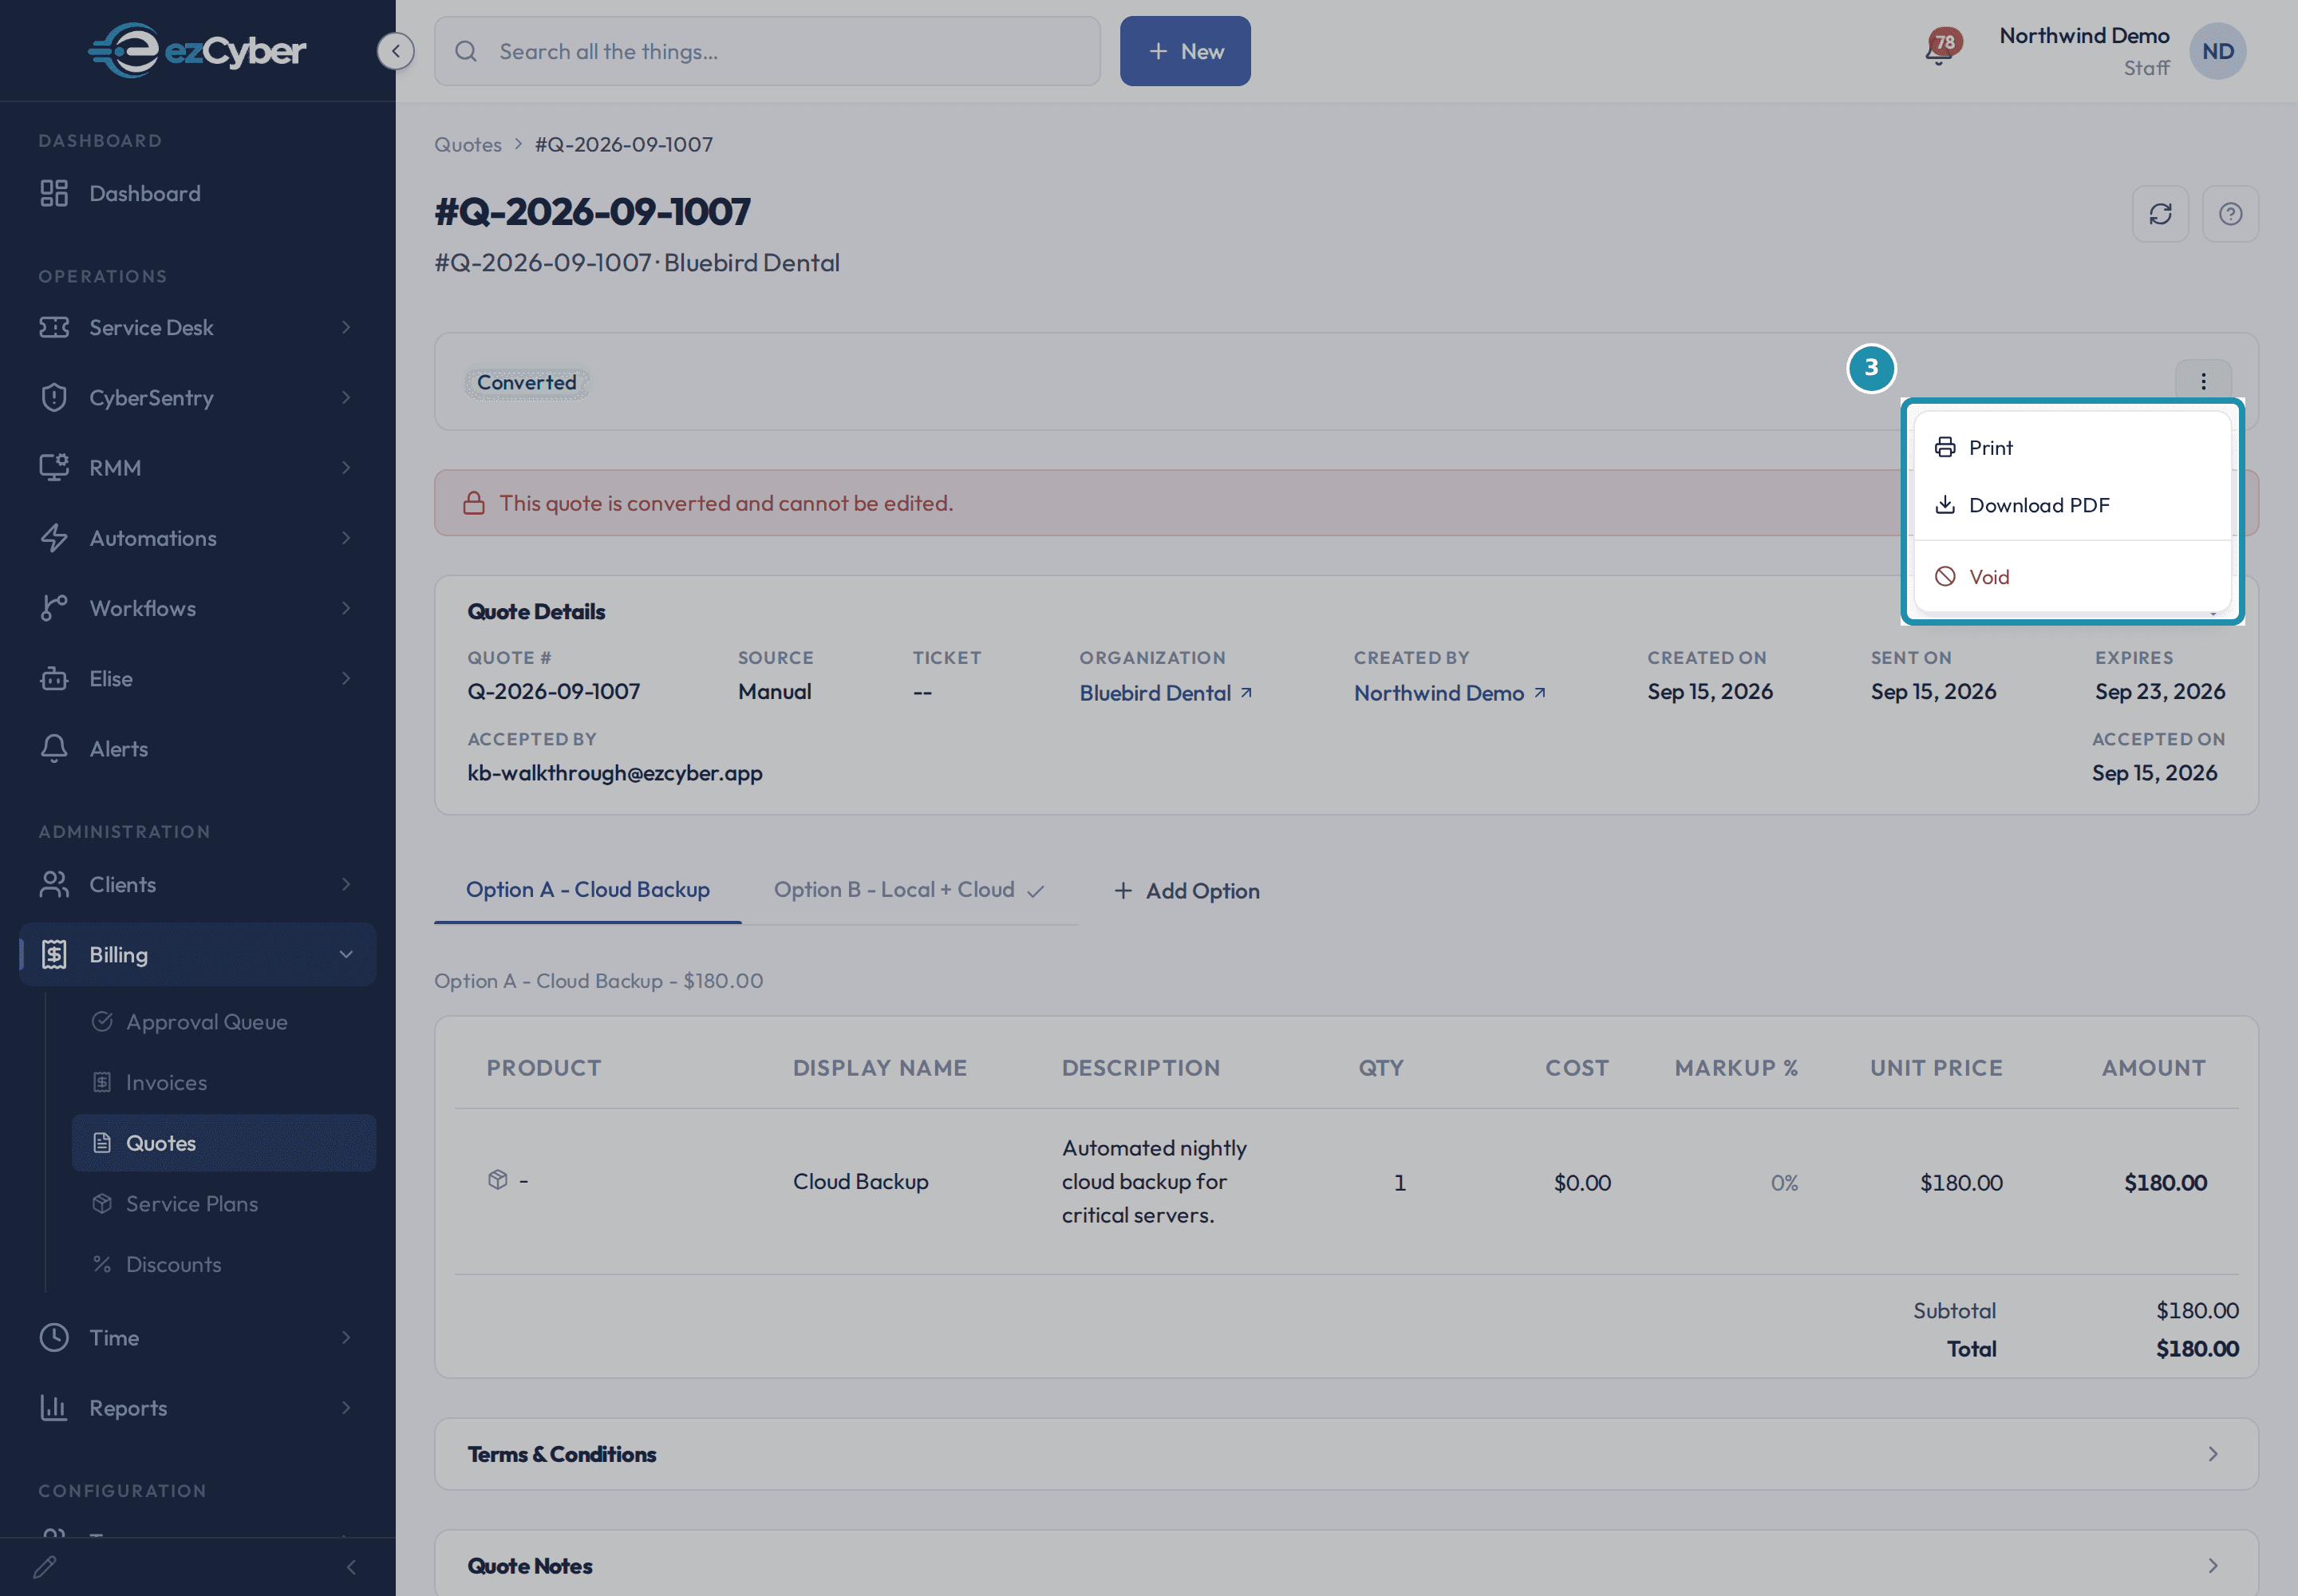
Task: Click the Automations lightning icon
Action: (54, 538)
